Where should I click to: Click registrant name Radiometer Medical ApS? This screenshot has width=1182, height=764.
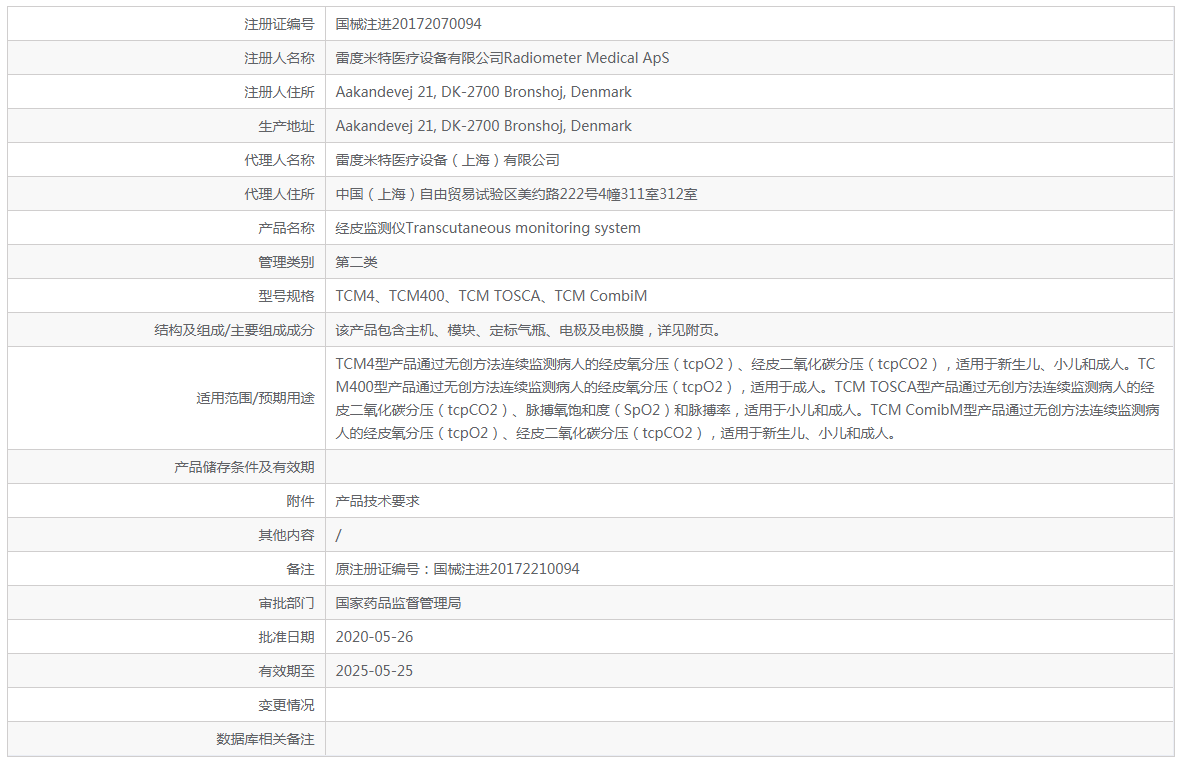coord(586,58)
